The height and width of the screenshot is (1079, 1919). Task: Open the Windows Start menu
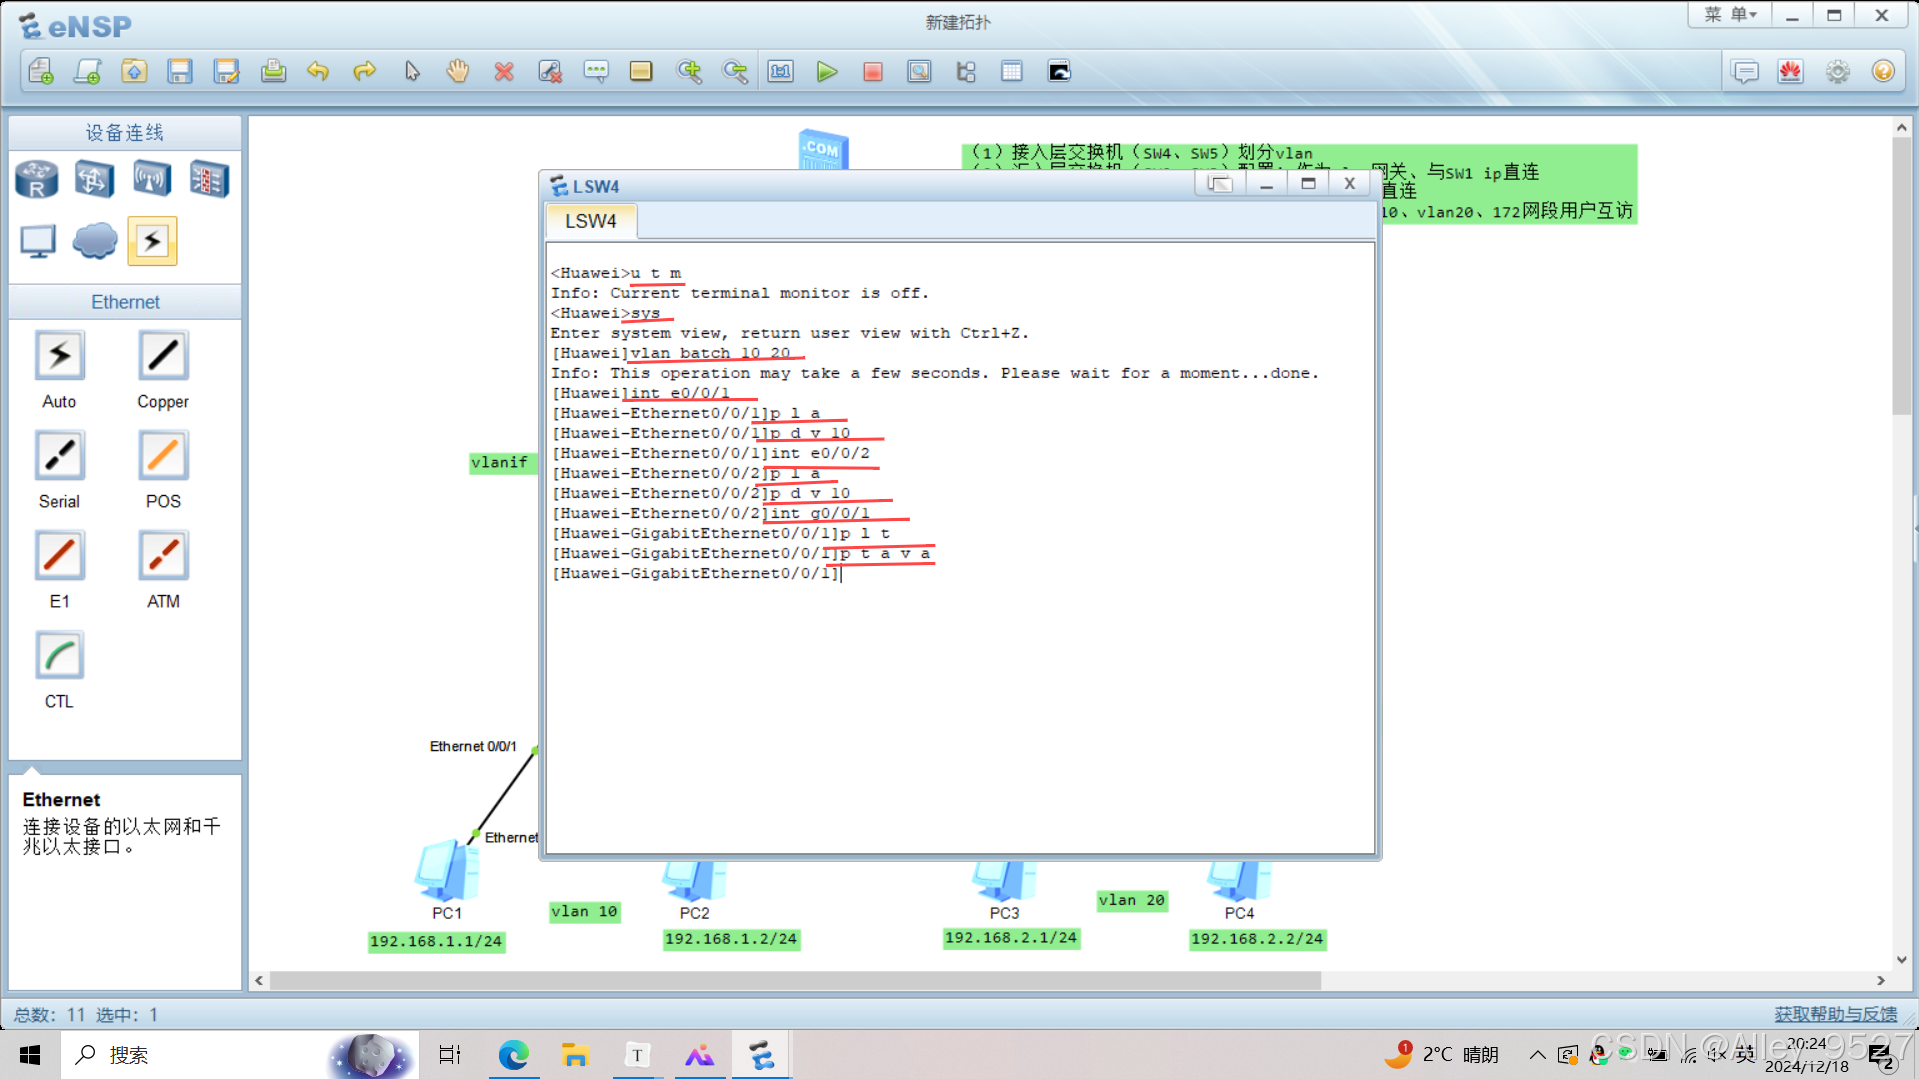(x=30, y=1055)
